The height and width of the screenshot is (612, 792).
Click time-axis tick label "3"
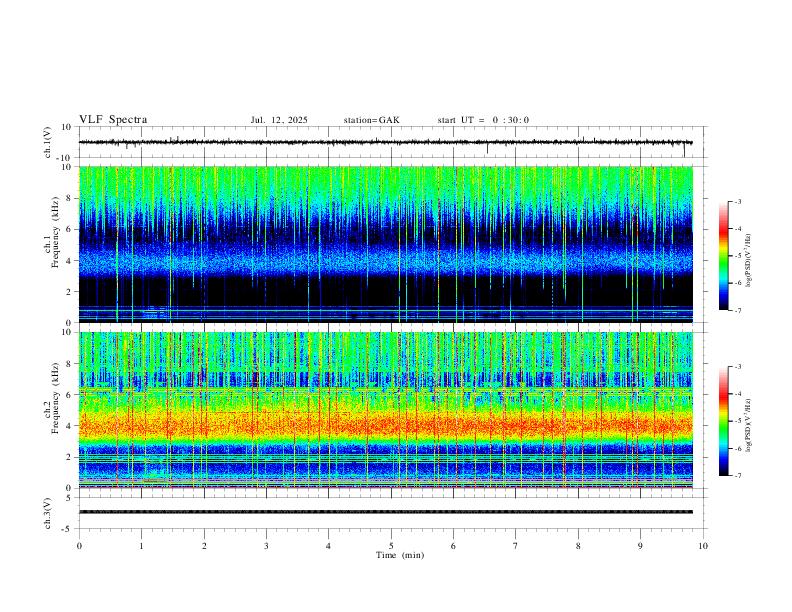tap(266, 546)
